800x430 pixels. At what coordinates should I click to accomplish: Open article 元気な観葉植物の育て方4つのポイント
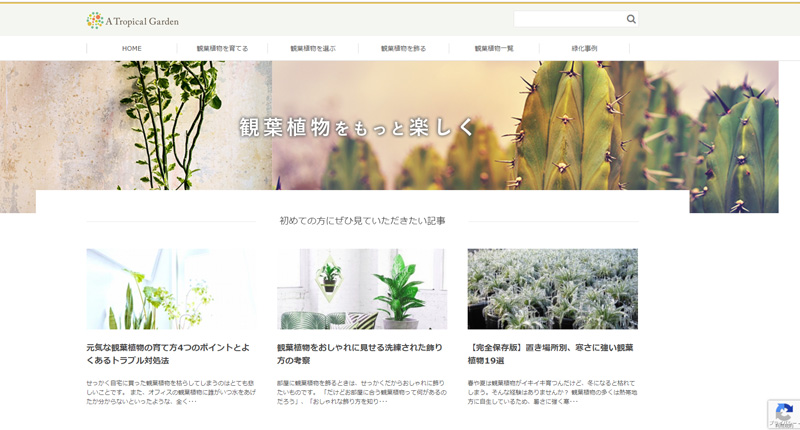tap(168, 354)
